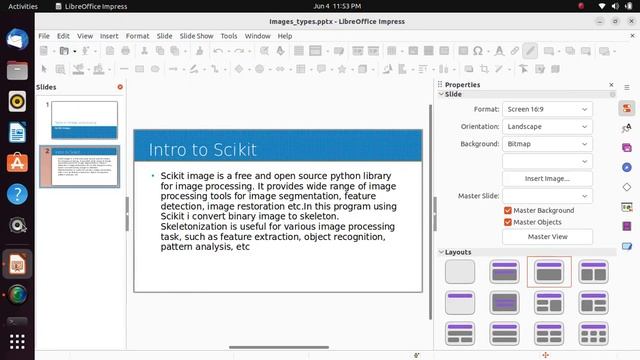The image size is (640, 360).
Task: Open the Navigator compass deck in sidebar
Action: coord(627,167)
